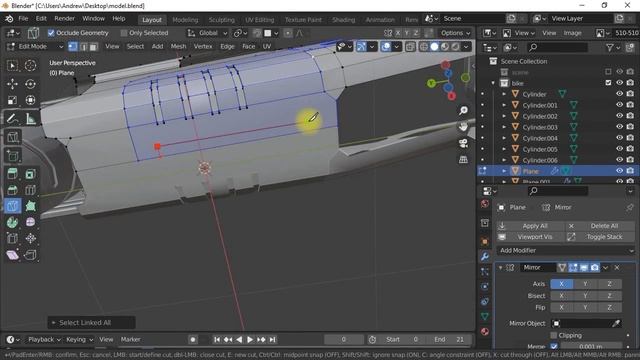Viewport: 640px width, 360px height.
Task: Toggle the bike collection checkbox
Action: pyautogui.click(x=608, y=83)
